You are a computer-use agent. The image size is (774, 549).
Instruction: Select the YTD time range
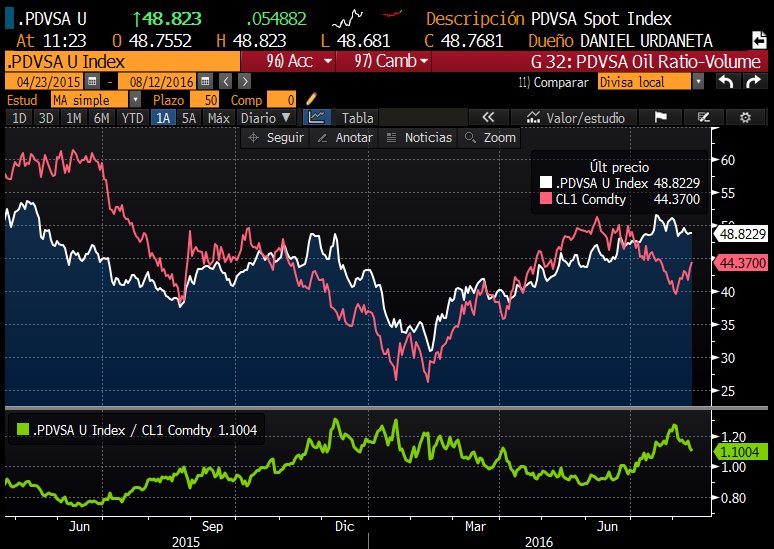pos(132,118)
